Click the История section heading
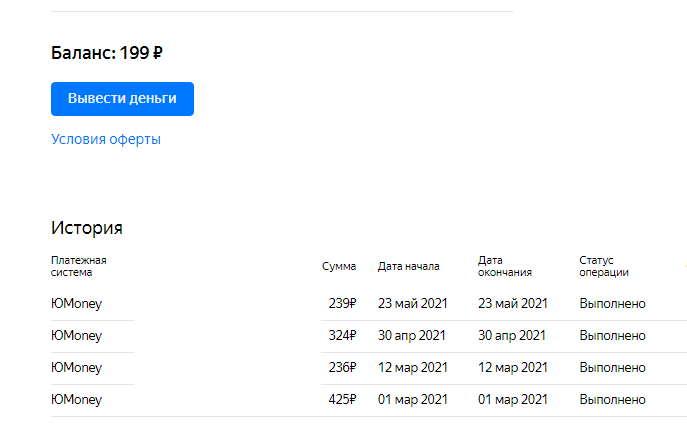 tap(87, 228)
